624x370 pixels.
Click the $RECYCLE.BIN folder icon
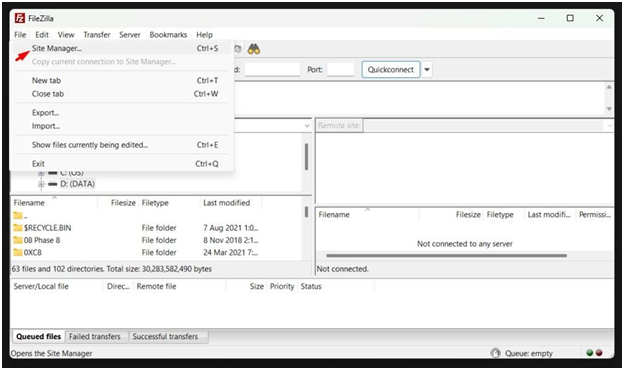(18, 228)
